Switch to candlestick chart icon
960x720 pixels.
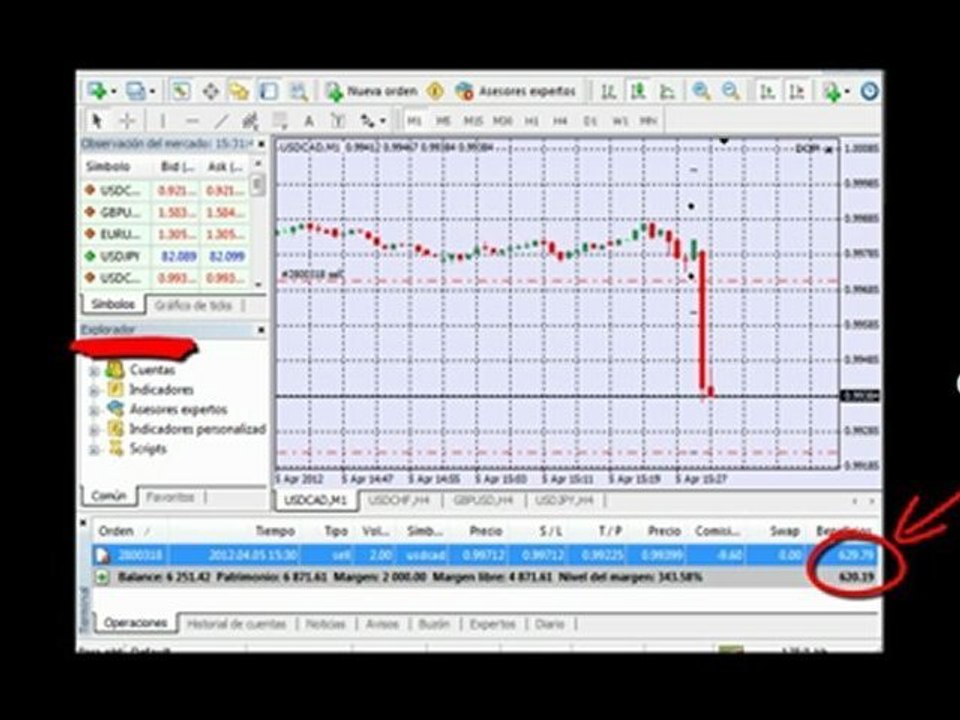638,91
